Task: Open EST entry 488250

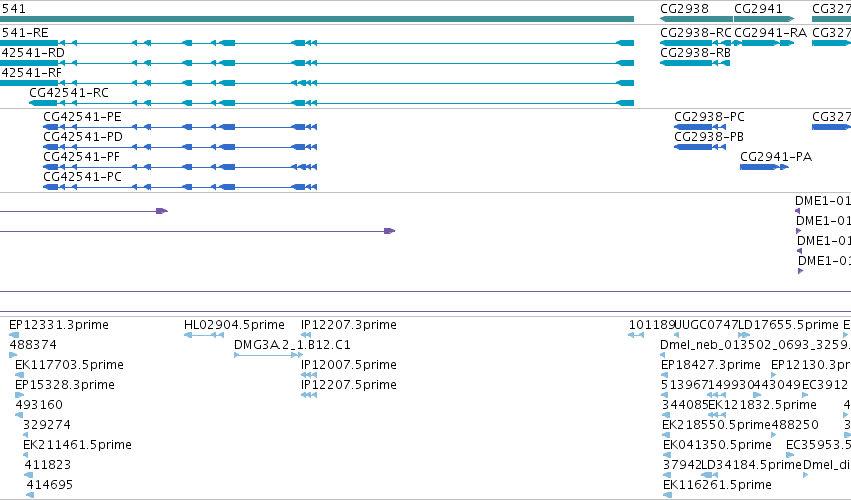Action: (x=795, y=425)
